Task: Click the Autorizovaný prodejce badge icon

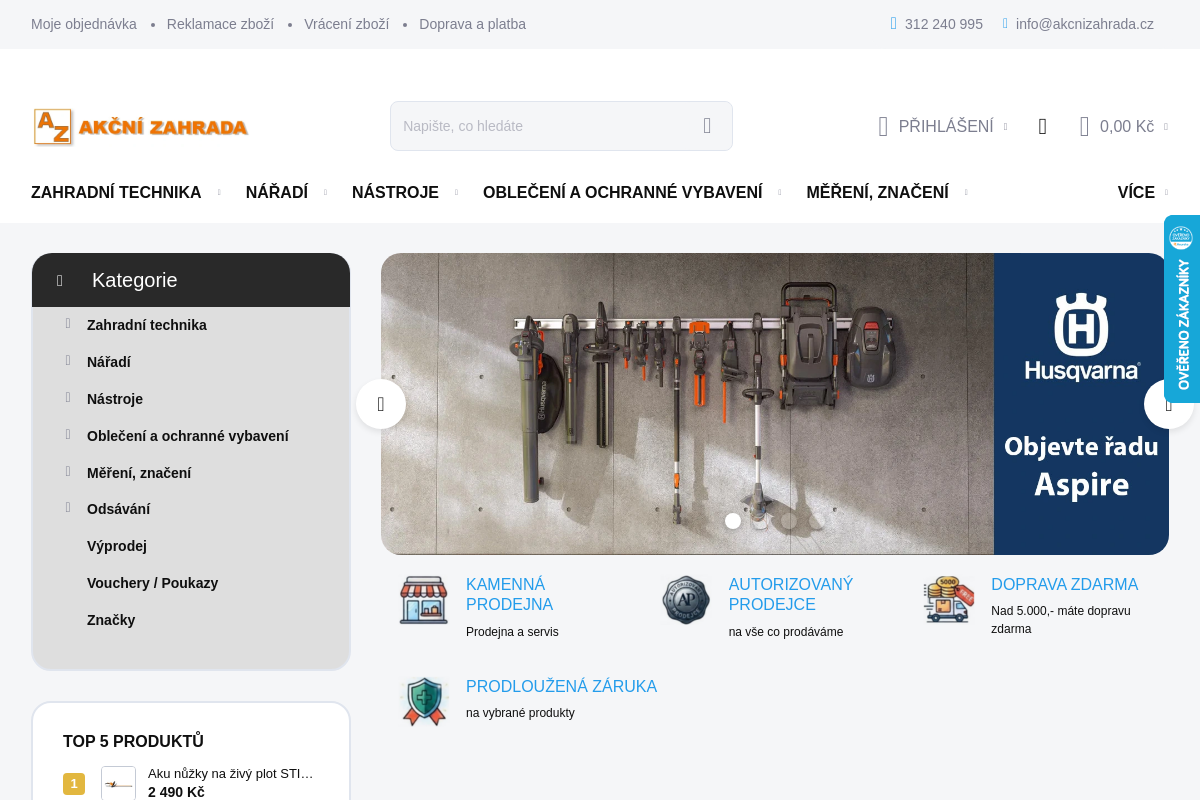Action: [686, 600]
